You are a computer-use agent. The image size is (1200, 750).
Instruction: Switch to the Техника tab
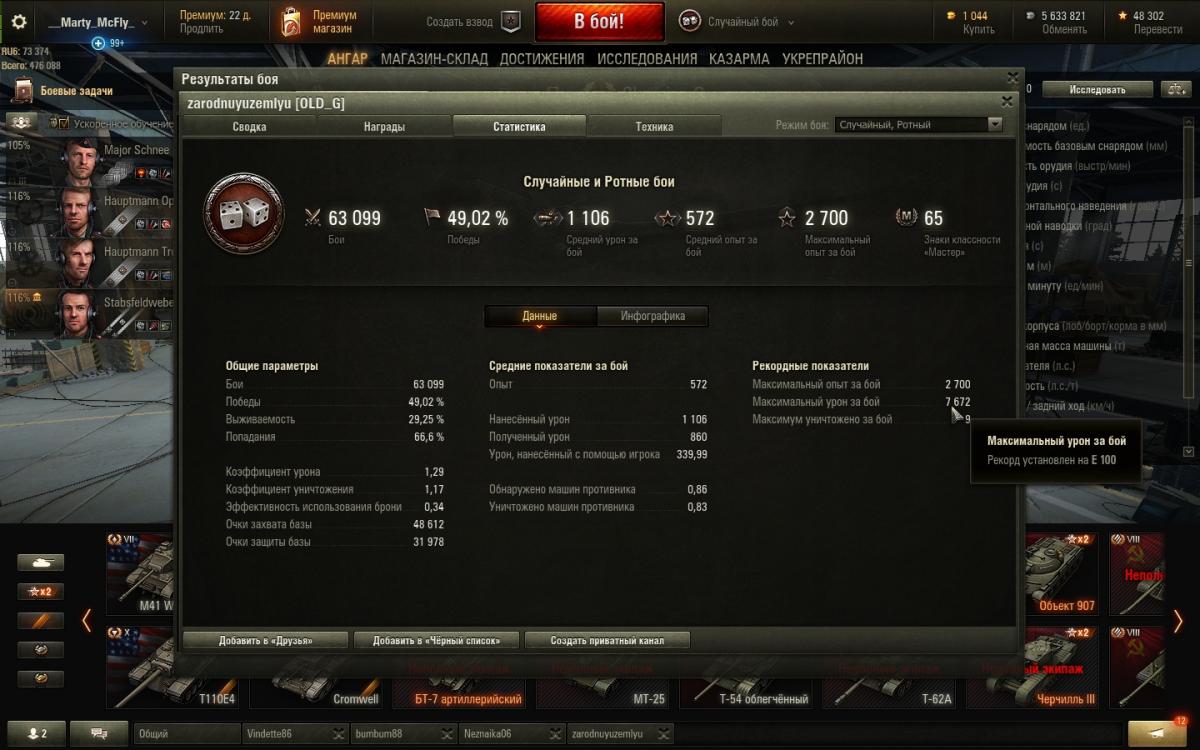point(654,126)
